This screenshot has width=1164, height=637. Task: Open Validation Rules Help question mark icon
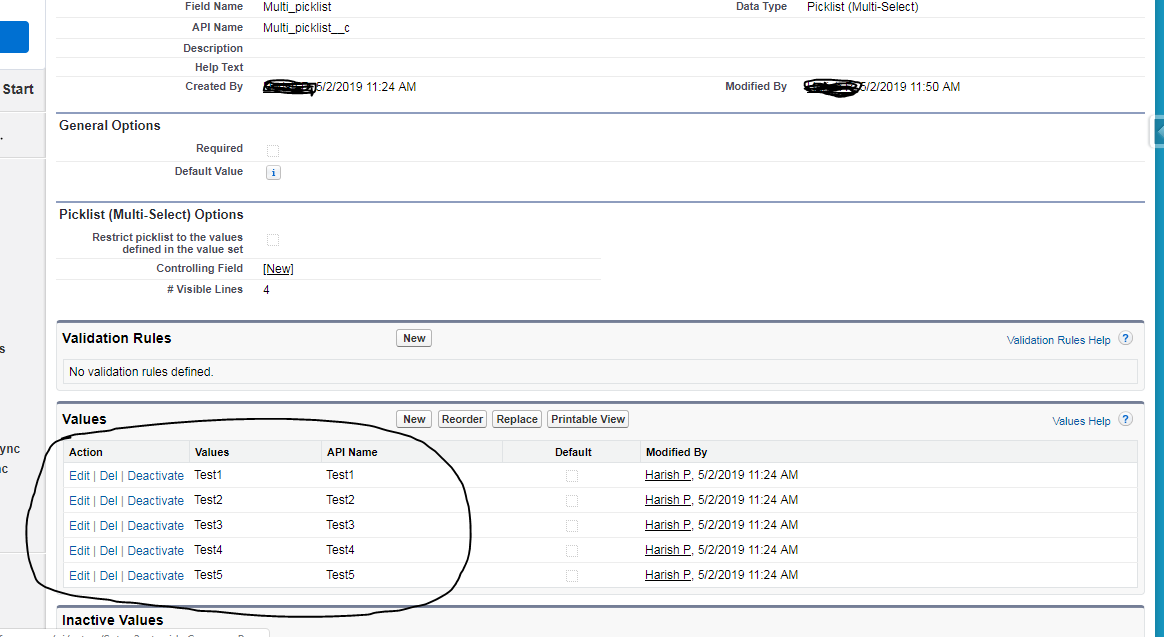tap(1125, 339)
